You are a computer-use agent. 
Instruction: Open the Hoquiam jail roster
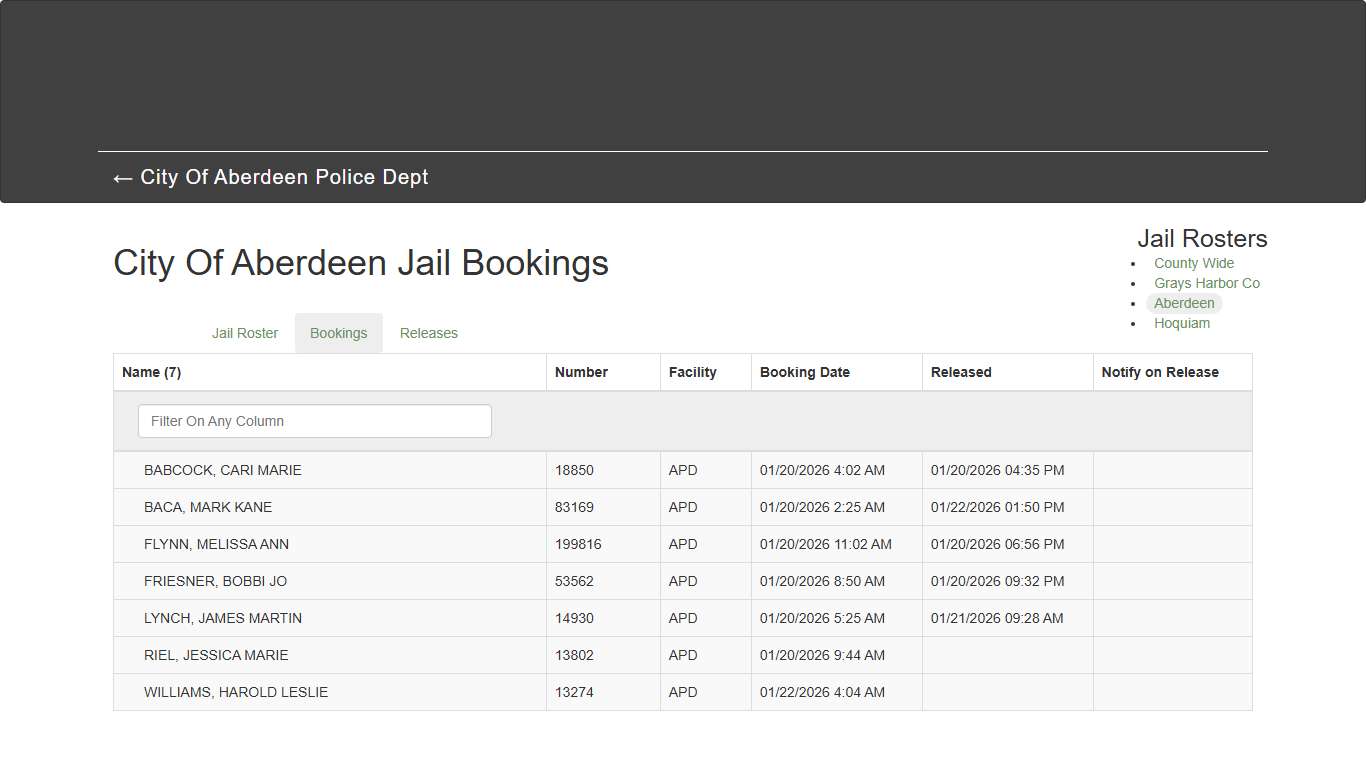(1181, 323)
